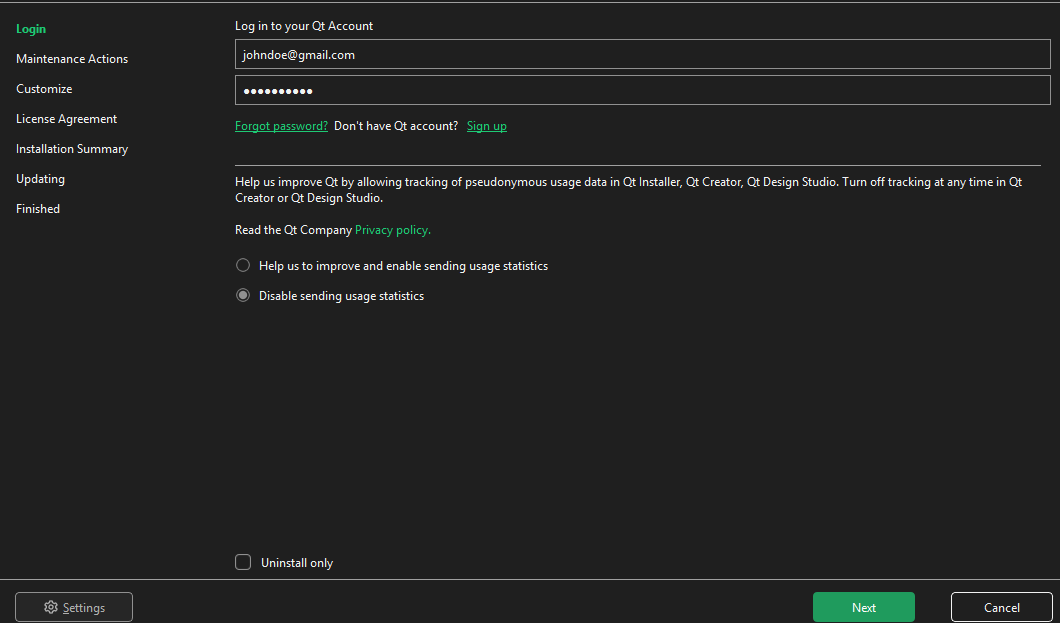Follow the Forgot password link
1060x623 pixels.
pos(281,126)
